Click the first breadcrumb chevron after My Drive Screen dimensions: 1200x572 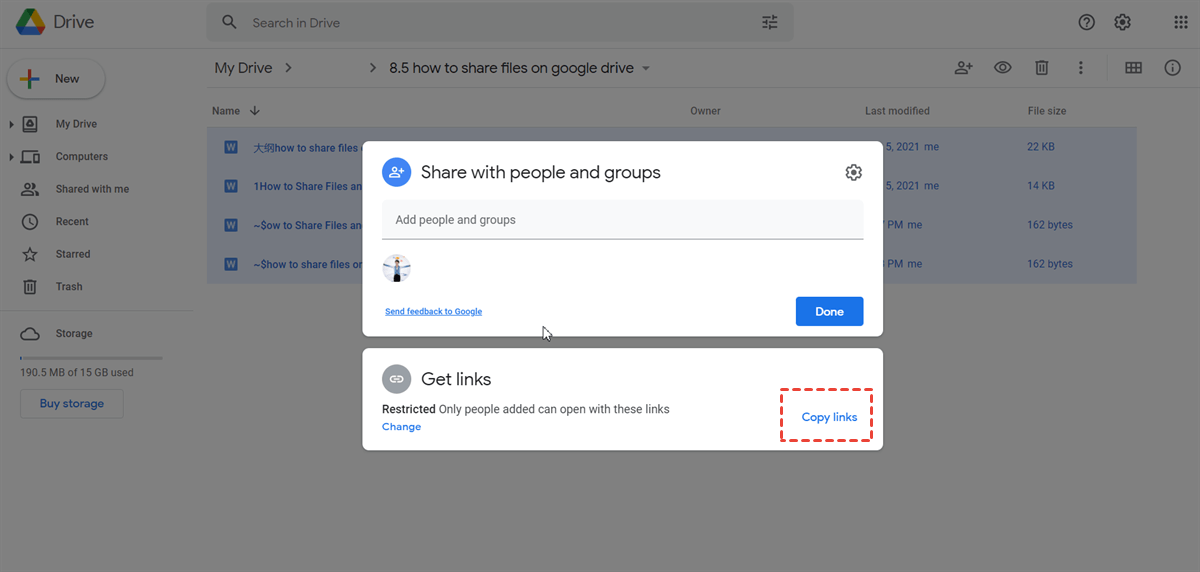288,68
